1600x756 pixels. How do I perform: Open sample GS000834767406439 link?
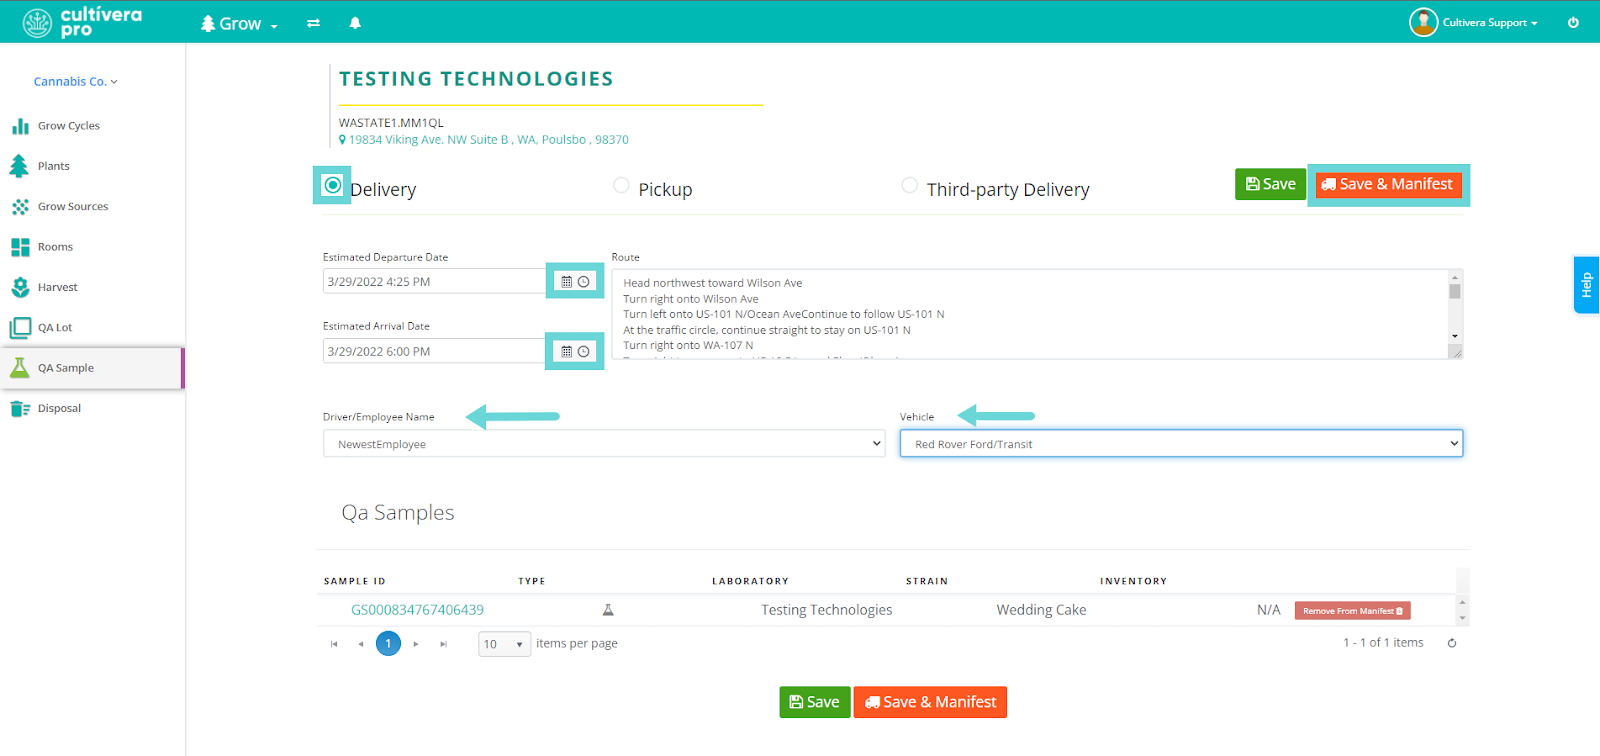click(417, 610)
